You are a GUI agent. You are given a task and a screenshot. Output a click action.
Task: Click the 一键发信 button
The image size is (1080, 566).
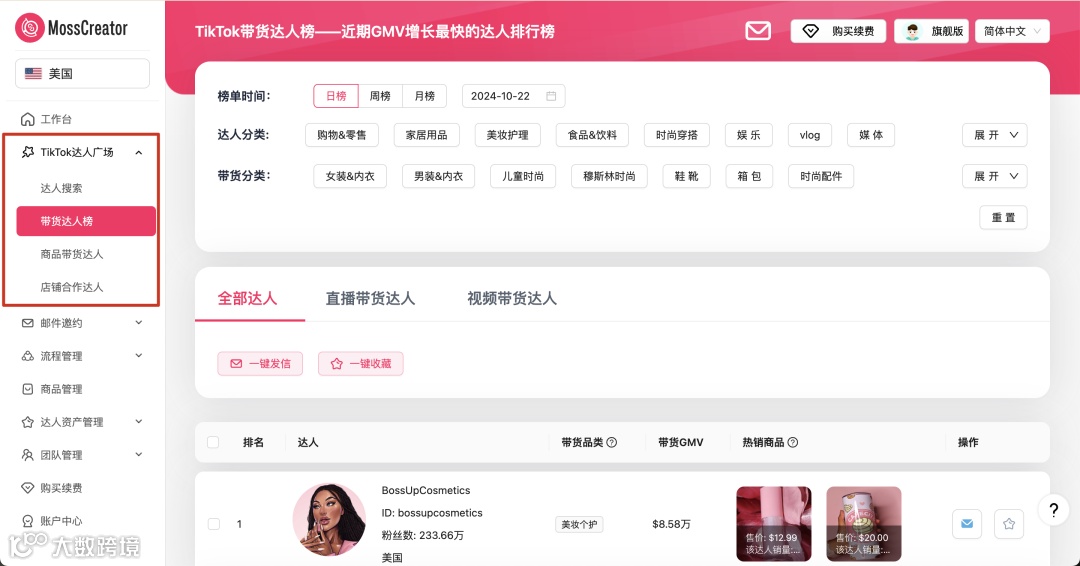260,364
